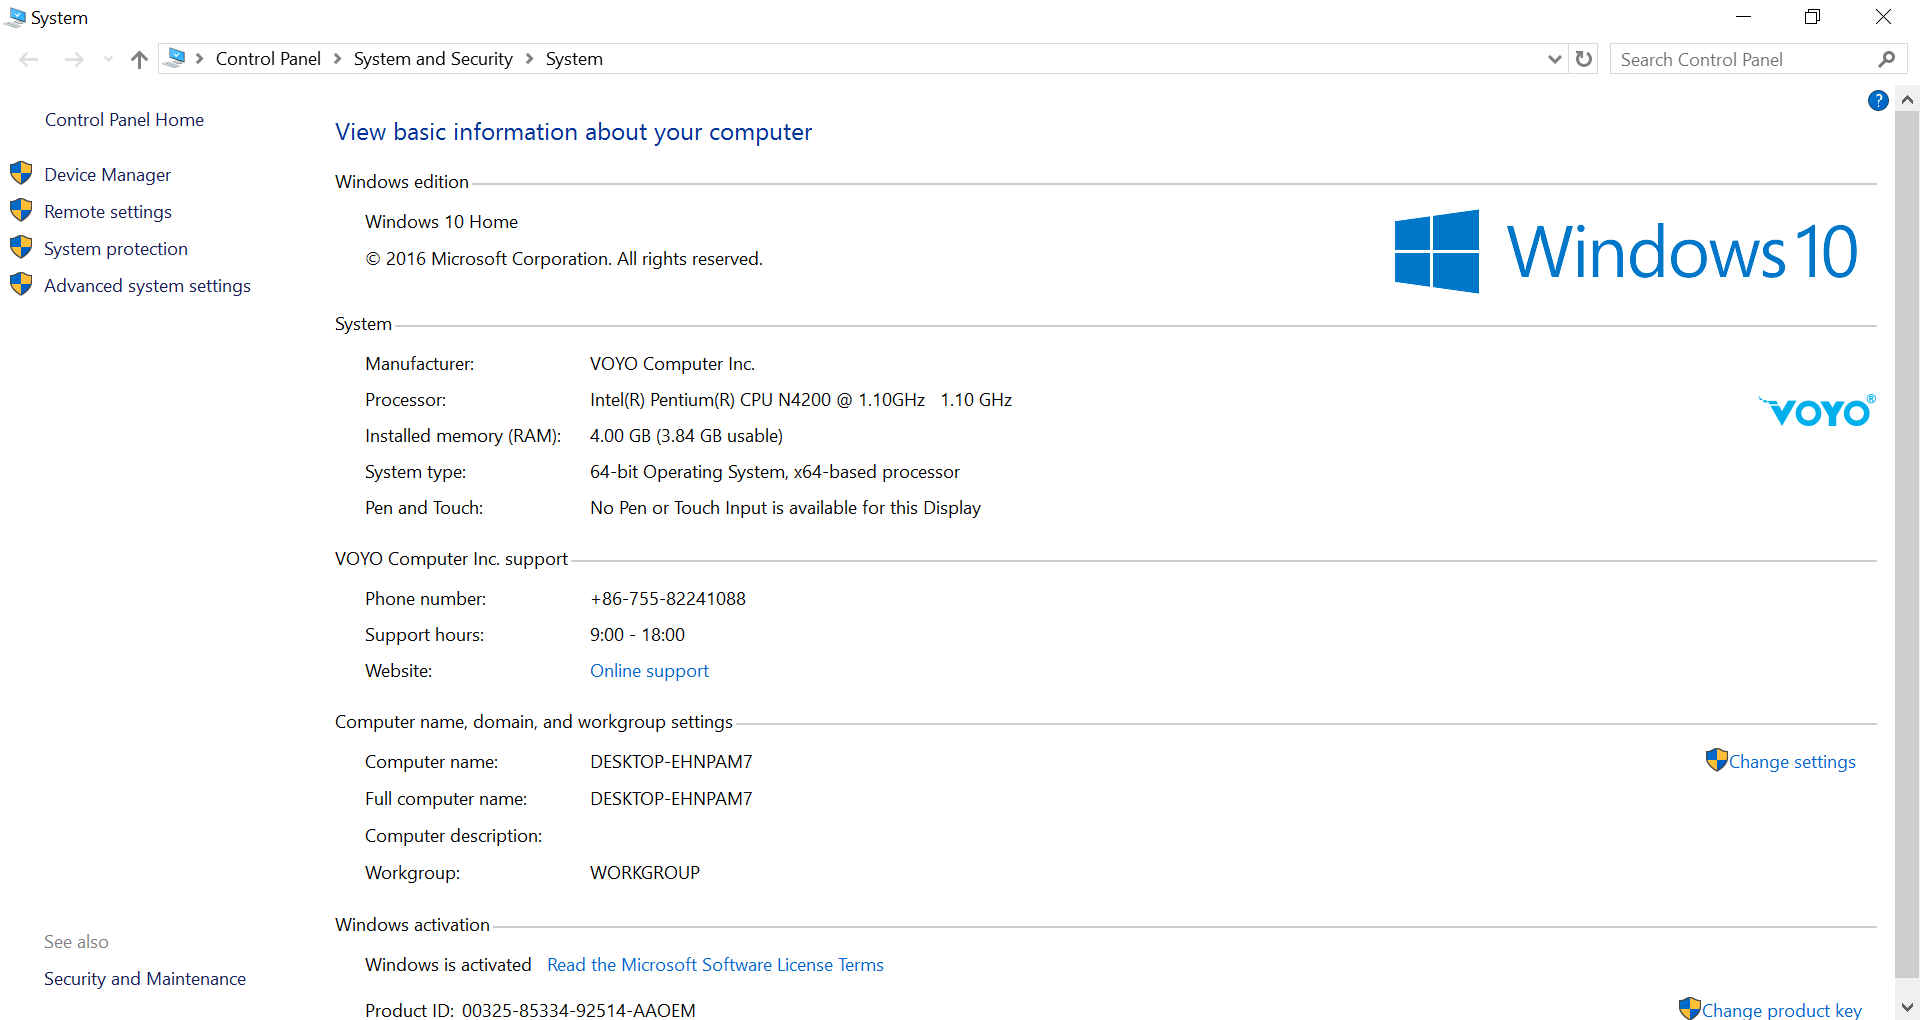This screenshot has width=1920, height=1020.
Task: Go to Control Panel Home
Action: 124,120
